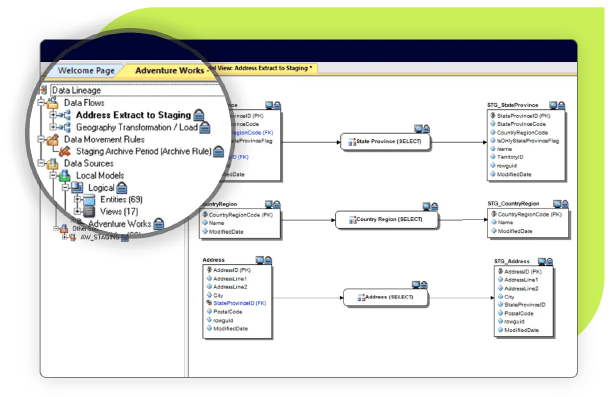Image resolution: width=611 pixels, height=397 pixels.
Task: Select the StateProvinceID (FK) column in Address
Action: point(240,303)
